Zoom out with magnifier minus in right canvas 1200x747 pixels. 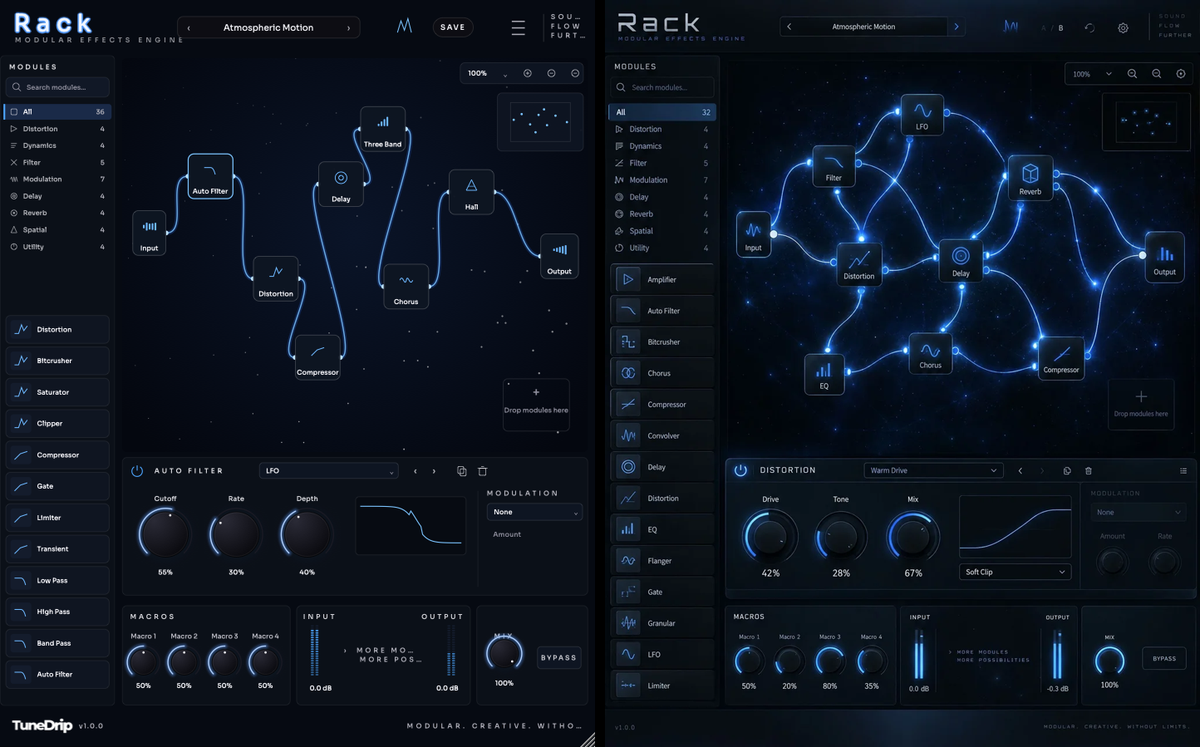[1156, 74]
